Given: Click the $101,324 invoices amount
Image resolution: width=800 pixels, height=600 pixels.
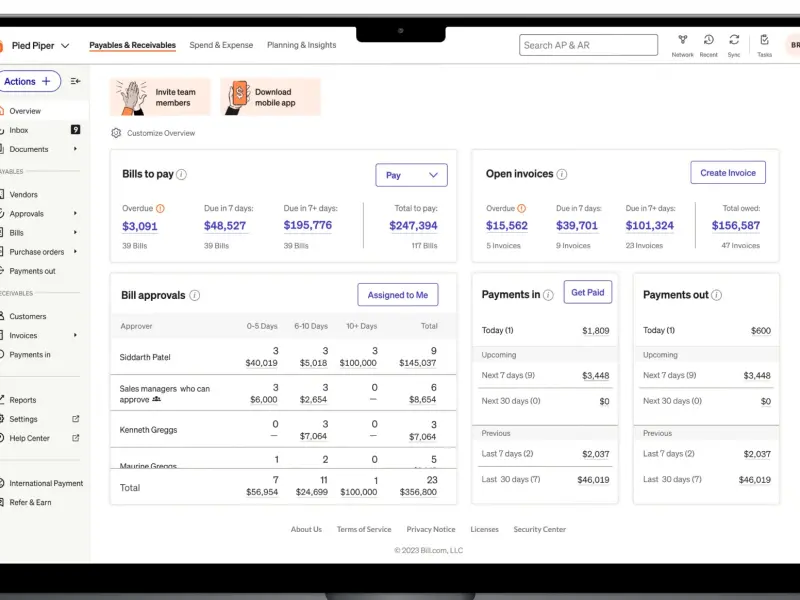Looking at the screenshot, I should coord(649,226).
